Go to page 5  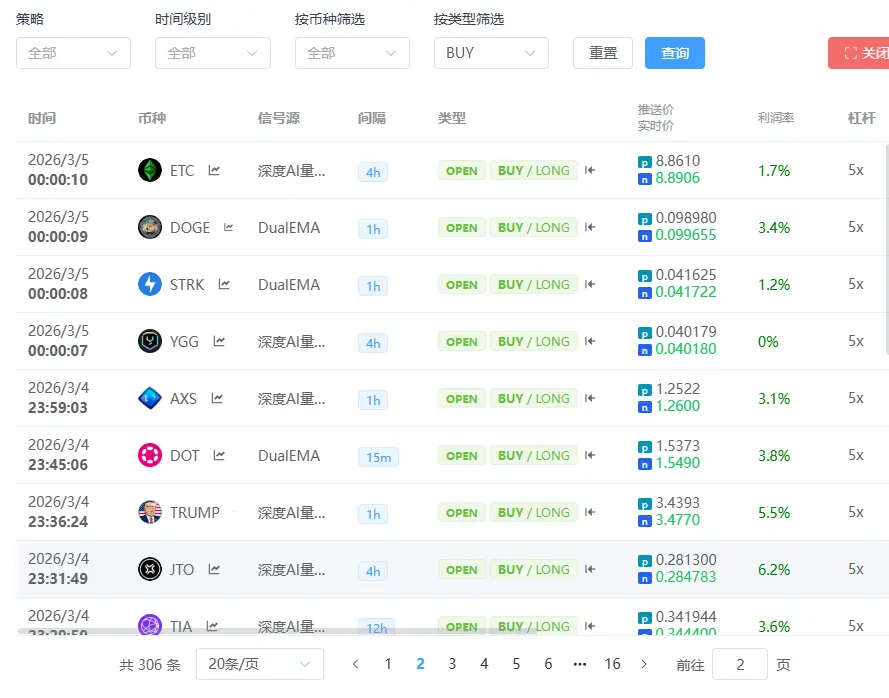pyautogui.click(x=516, y=664)
